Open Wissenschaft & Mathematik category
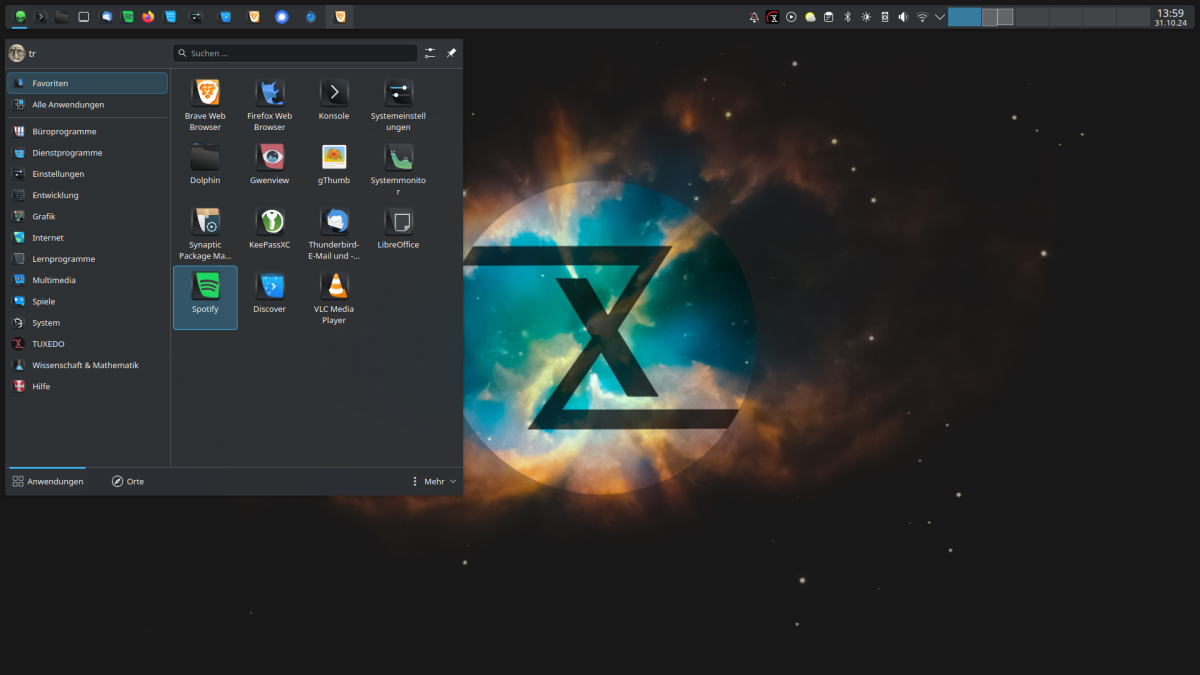The width and height of the screenshot is (1200, 675). 87,365
